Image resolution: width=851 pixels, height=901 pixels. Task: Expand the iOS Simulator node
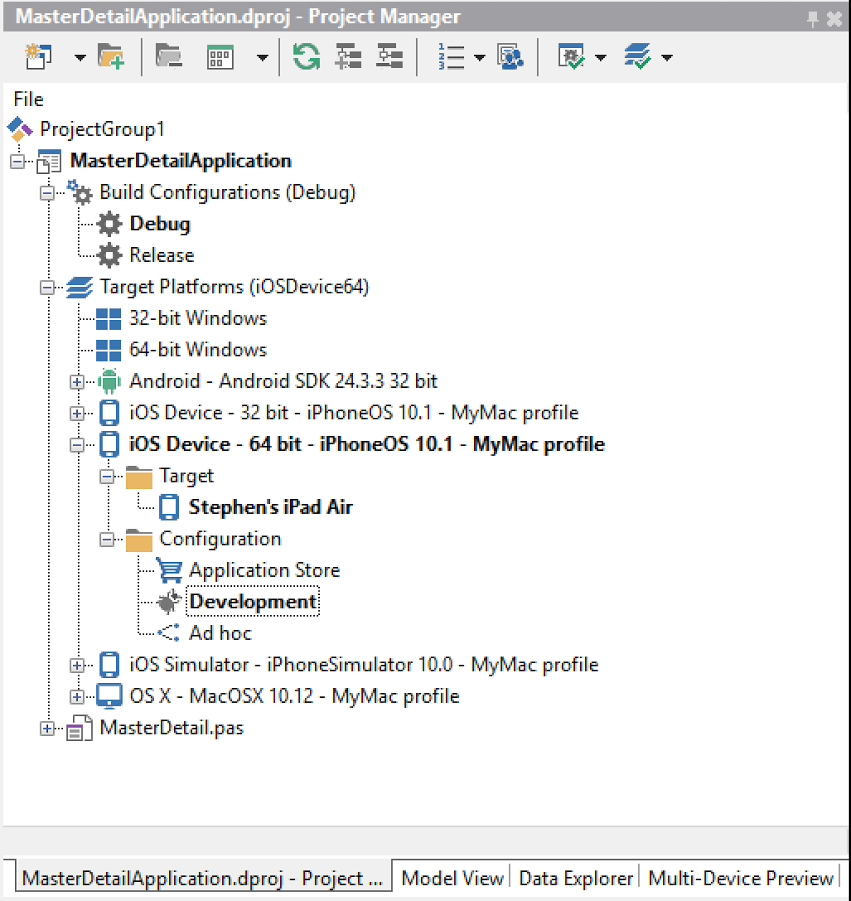77,665
